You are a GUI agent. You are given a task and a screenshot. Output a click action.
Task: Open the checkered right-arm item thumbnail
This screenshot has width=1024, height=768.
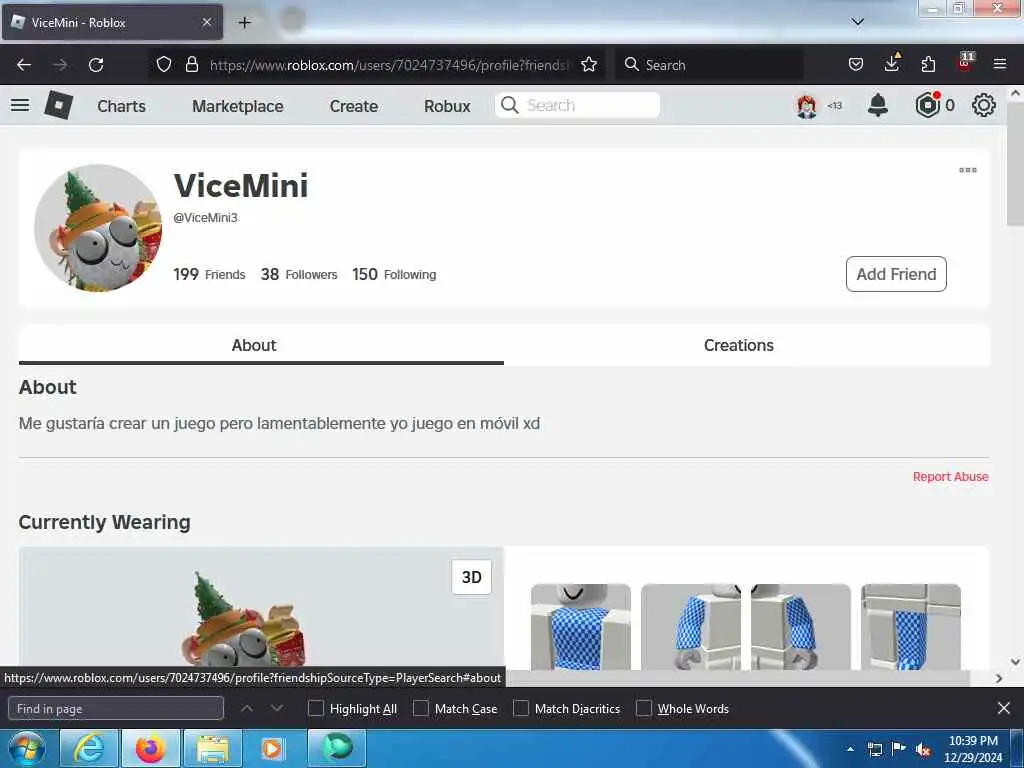click(x=801, y=627)
